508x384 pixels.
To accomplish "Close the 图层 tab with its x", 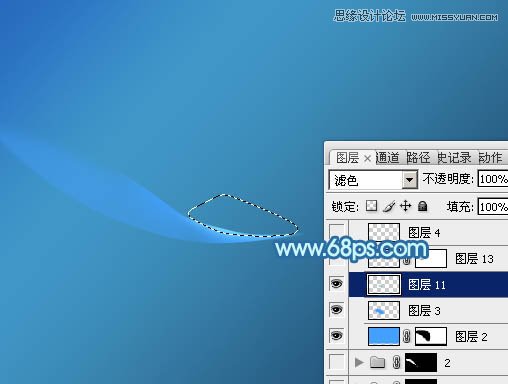I will [367, 158].
